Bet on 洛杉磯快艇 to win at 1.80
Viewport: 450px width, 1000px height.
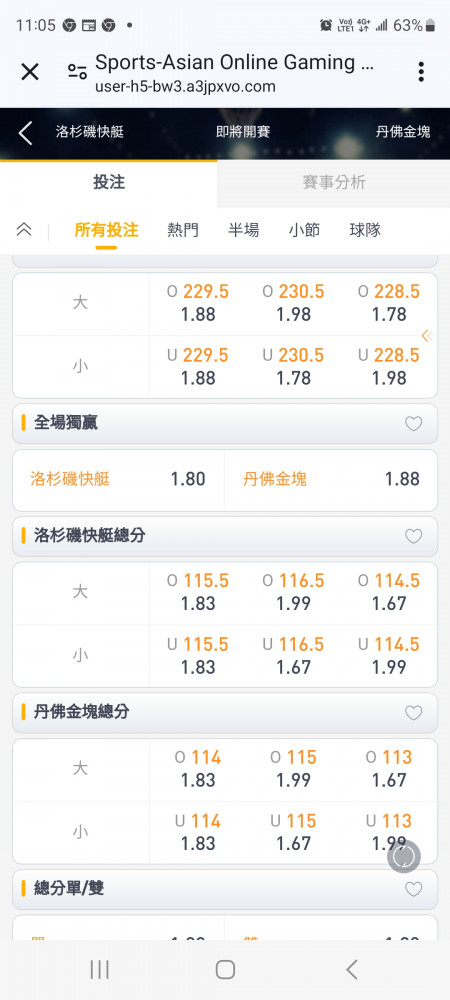tap(119, 480)
